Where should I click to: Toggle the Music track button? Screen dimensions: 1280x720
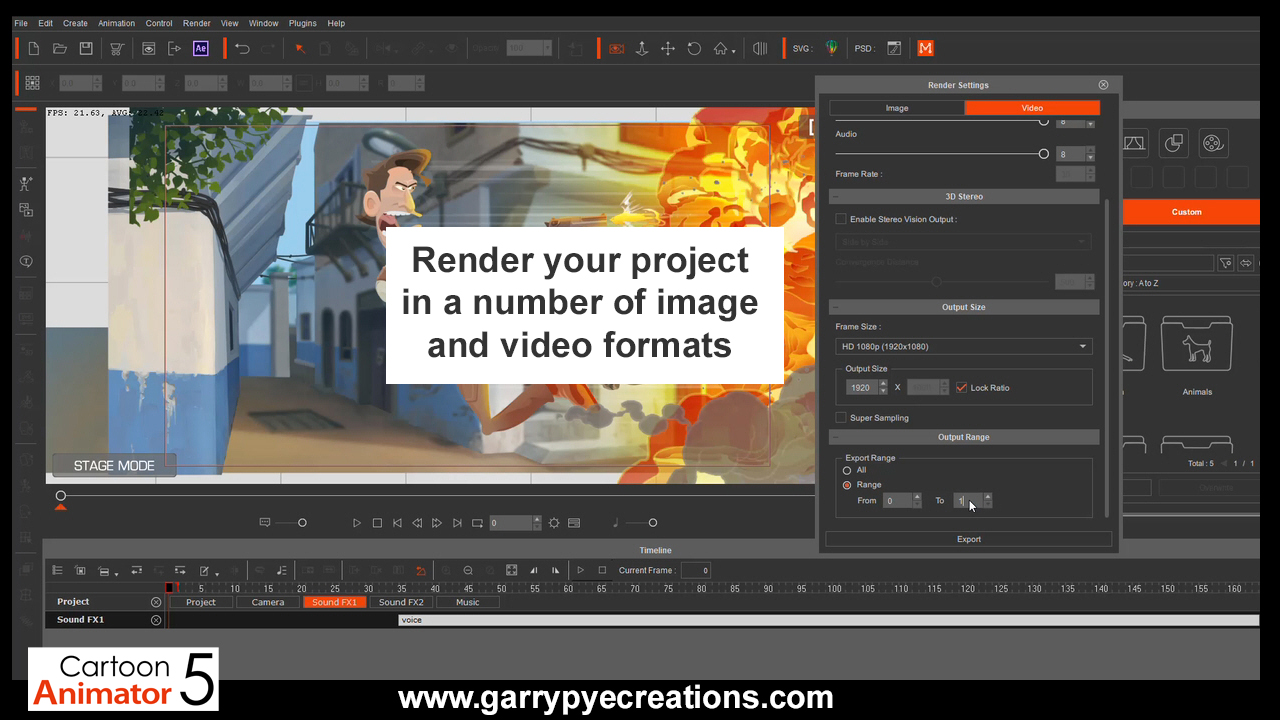pos(467,602)
